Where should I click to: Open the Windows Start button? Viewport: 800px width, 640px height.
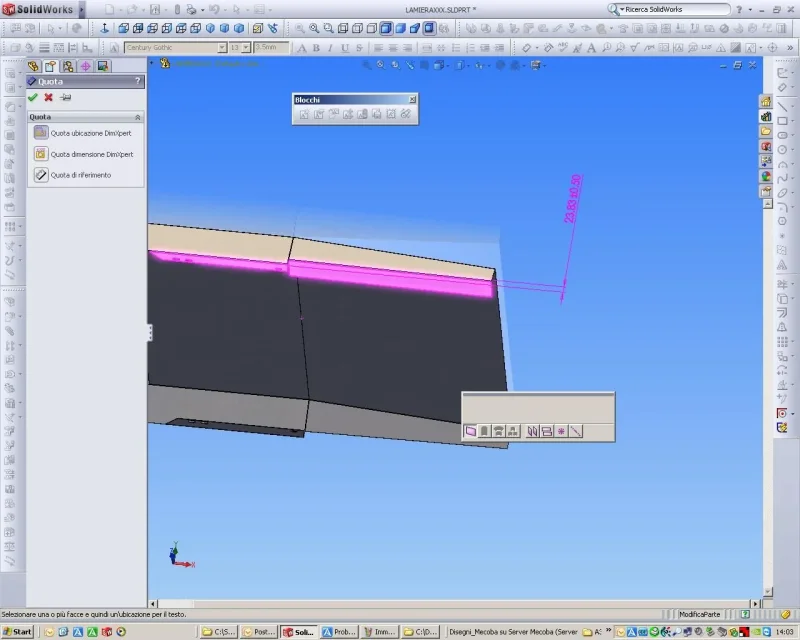click(17, 632)
